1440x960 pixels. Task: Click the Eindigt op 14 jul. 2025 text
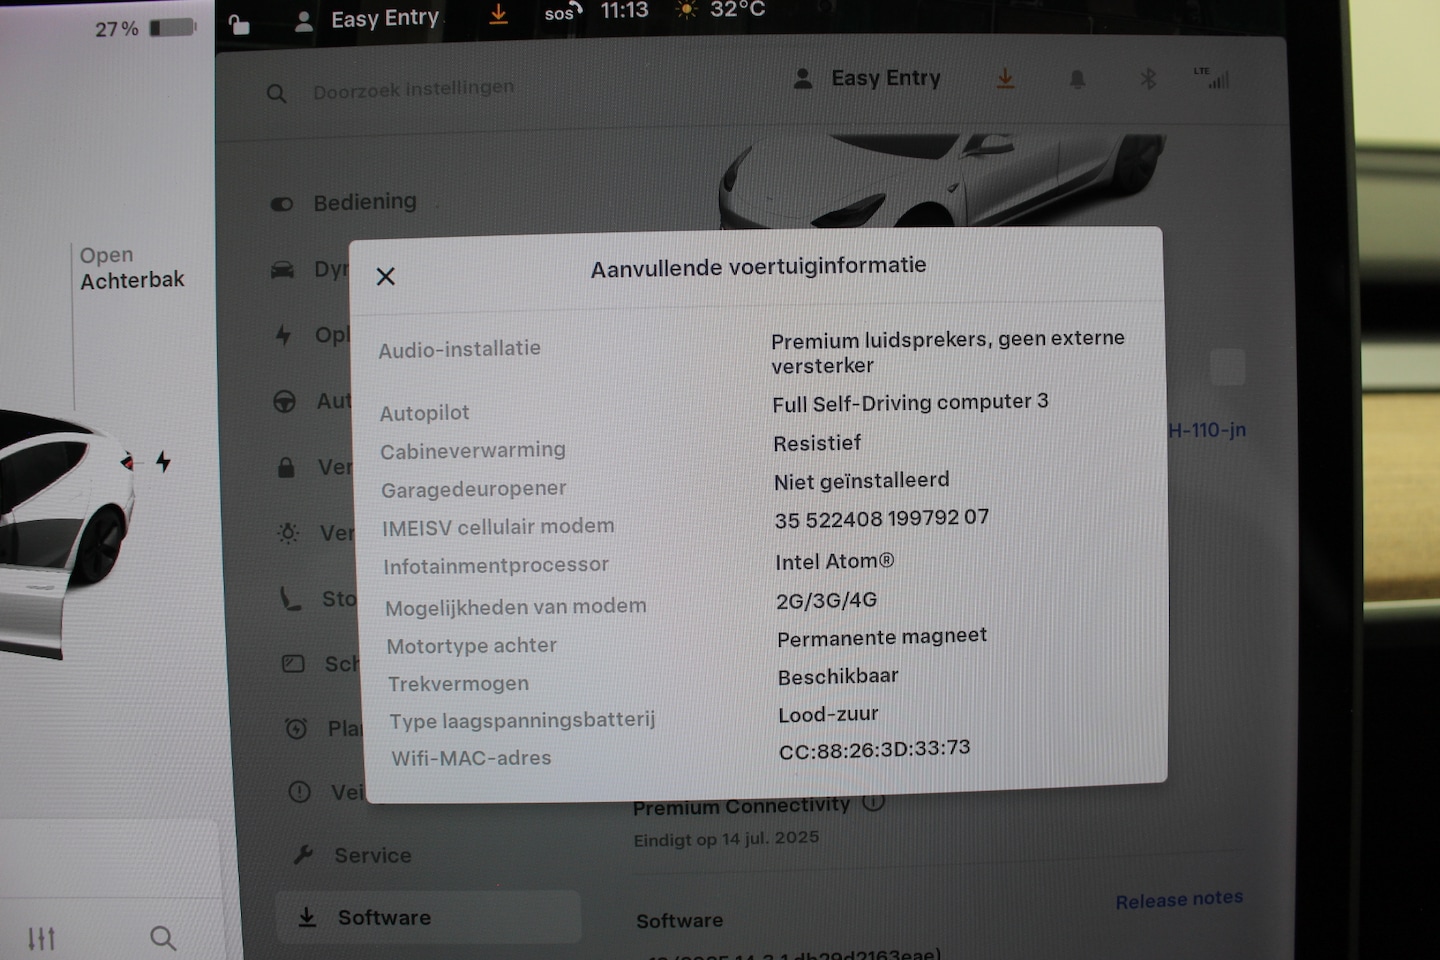pyautogui.click(x=726, y=839)
